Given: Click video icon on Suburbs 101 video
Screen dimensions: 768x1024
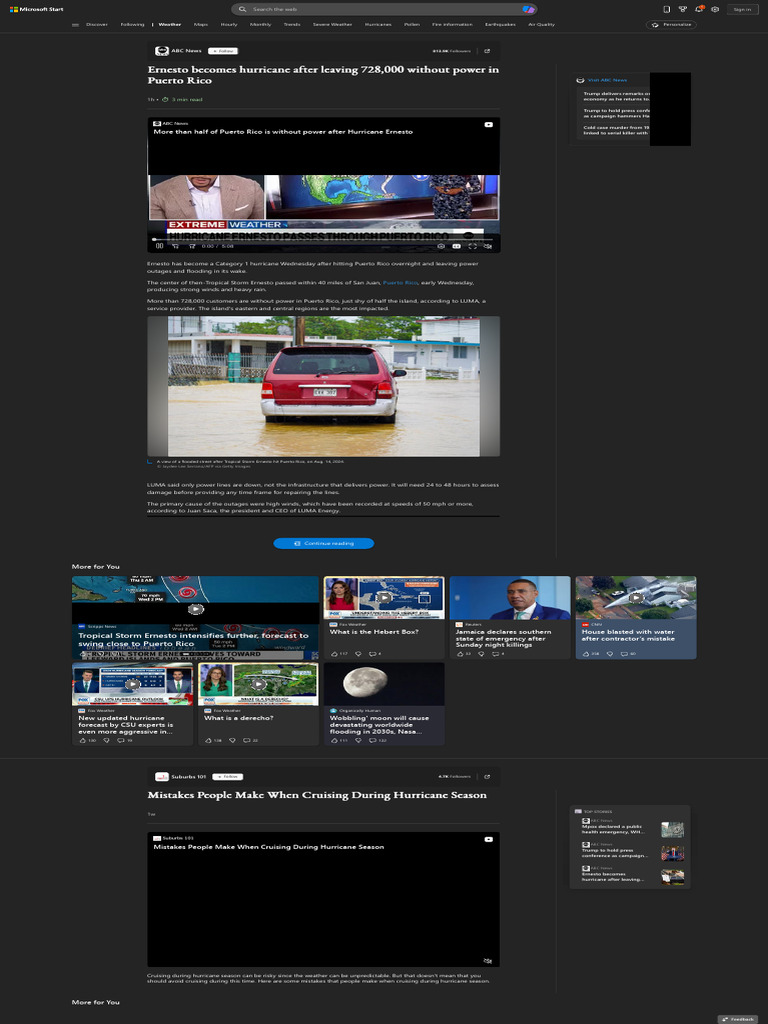Looking at the screenshot, I should coord(488,839).
